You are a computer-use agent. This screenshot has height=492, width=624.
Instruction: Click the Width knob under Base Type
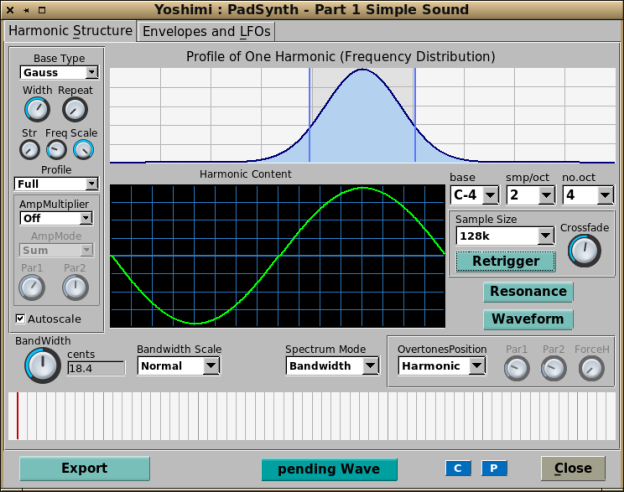click(37, 110)
